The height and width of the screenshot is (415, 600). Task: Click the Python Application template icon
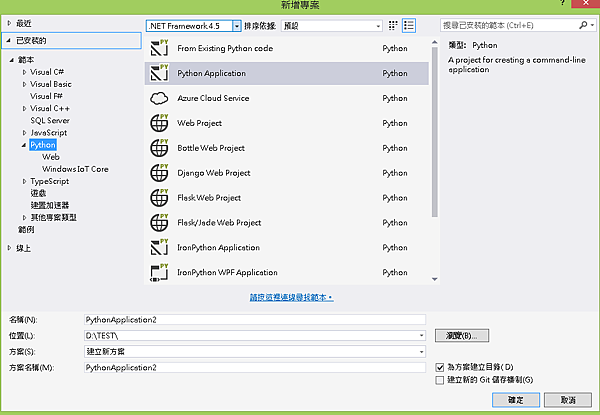tap(159, 73)
